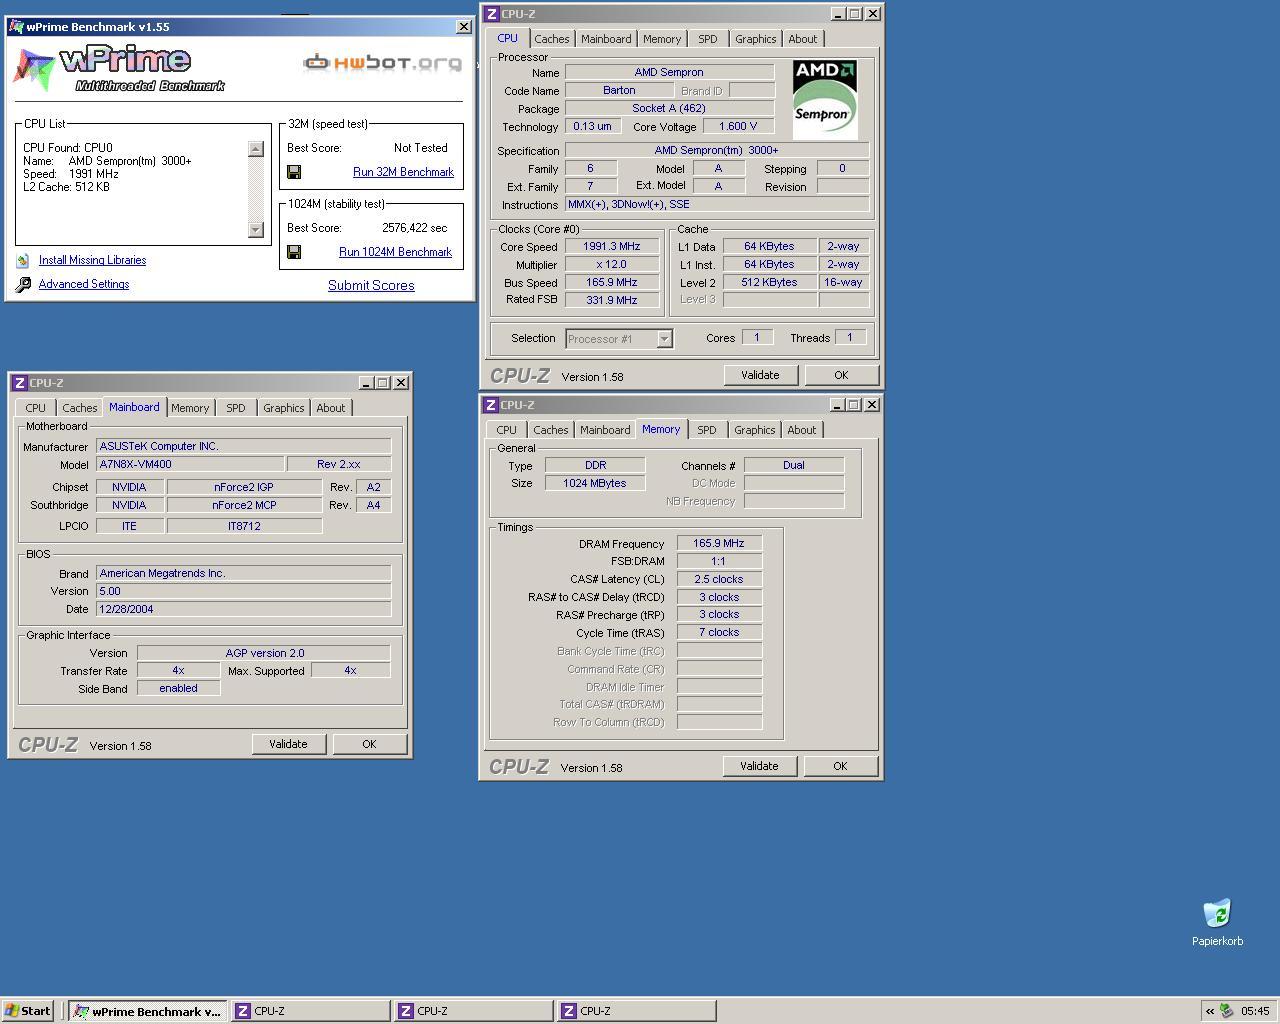Image resolution: width=1280 pixels, height=1024 pixels.
Task: Select the Mainboard tab in the Memory CPU-Z window
Action: [x=605, y=430]
